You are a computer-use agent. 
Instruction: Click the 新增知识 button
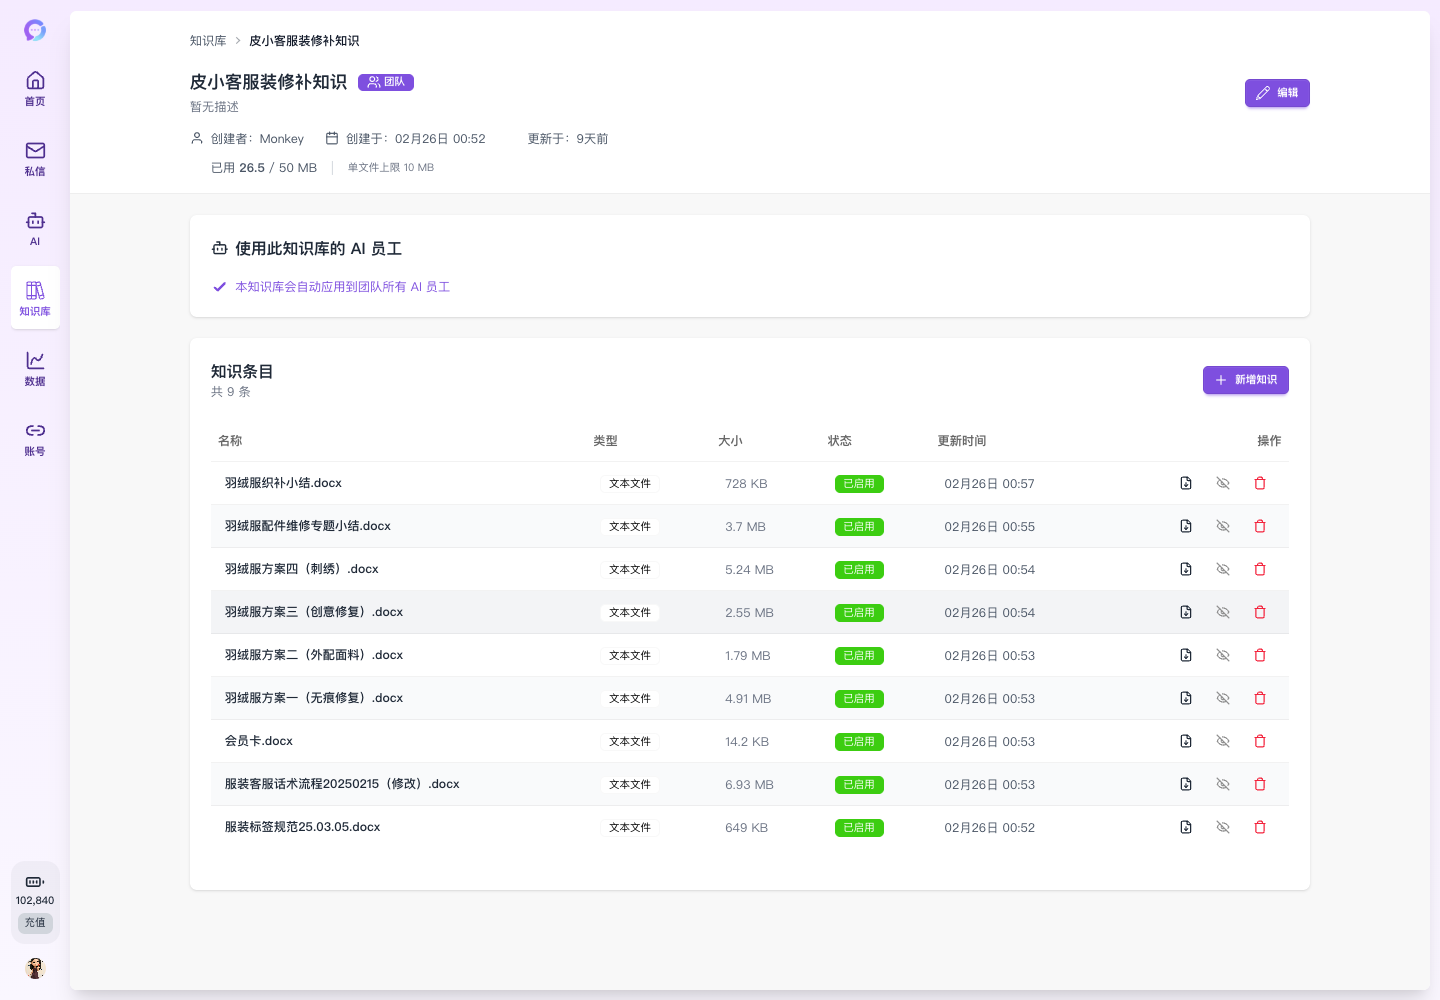coord(1245,380)
